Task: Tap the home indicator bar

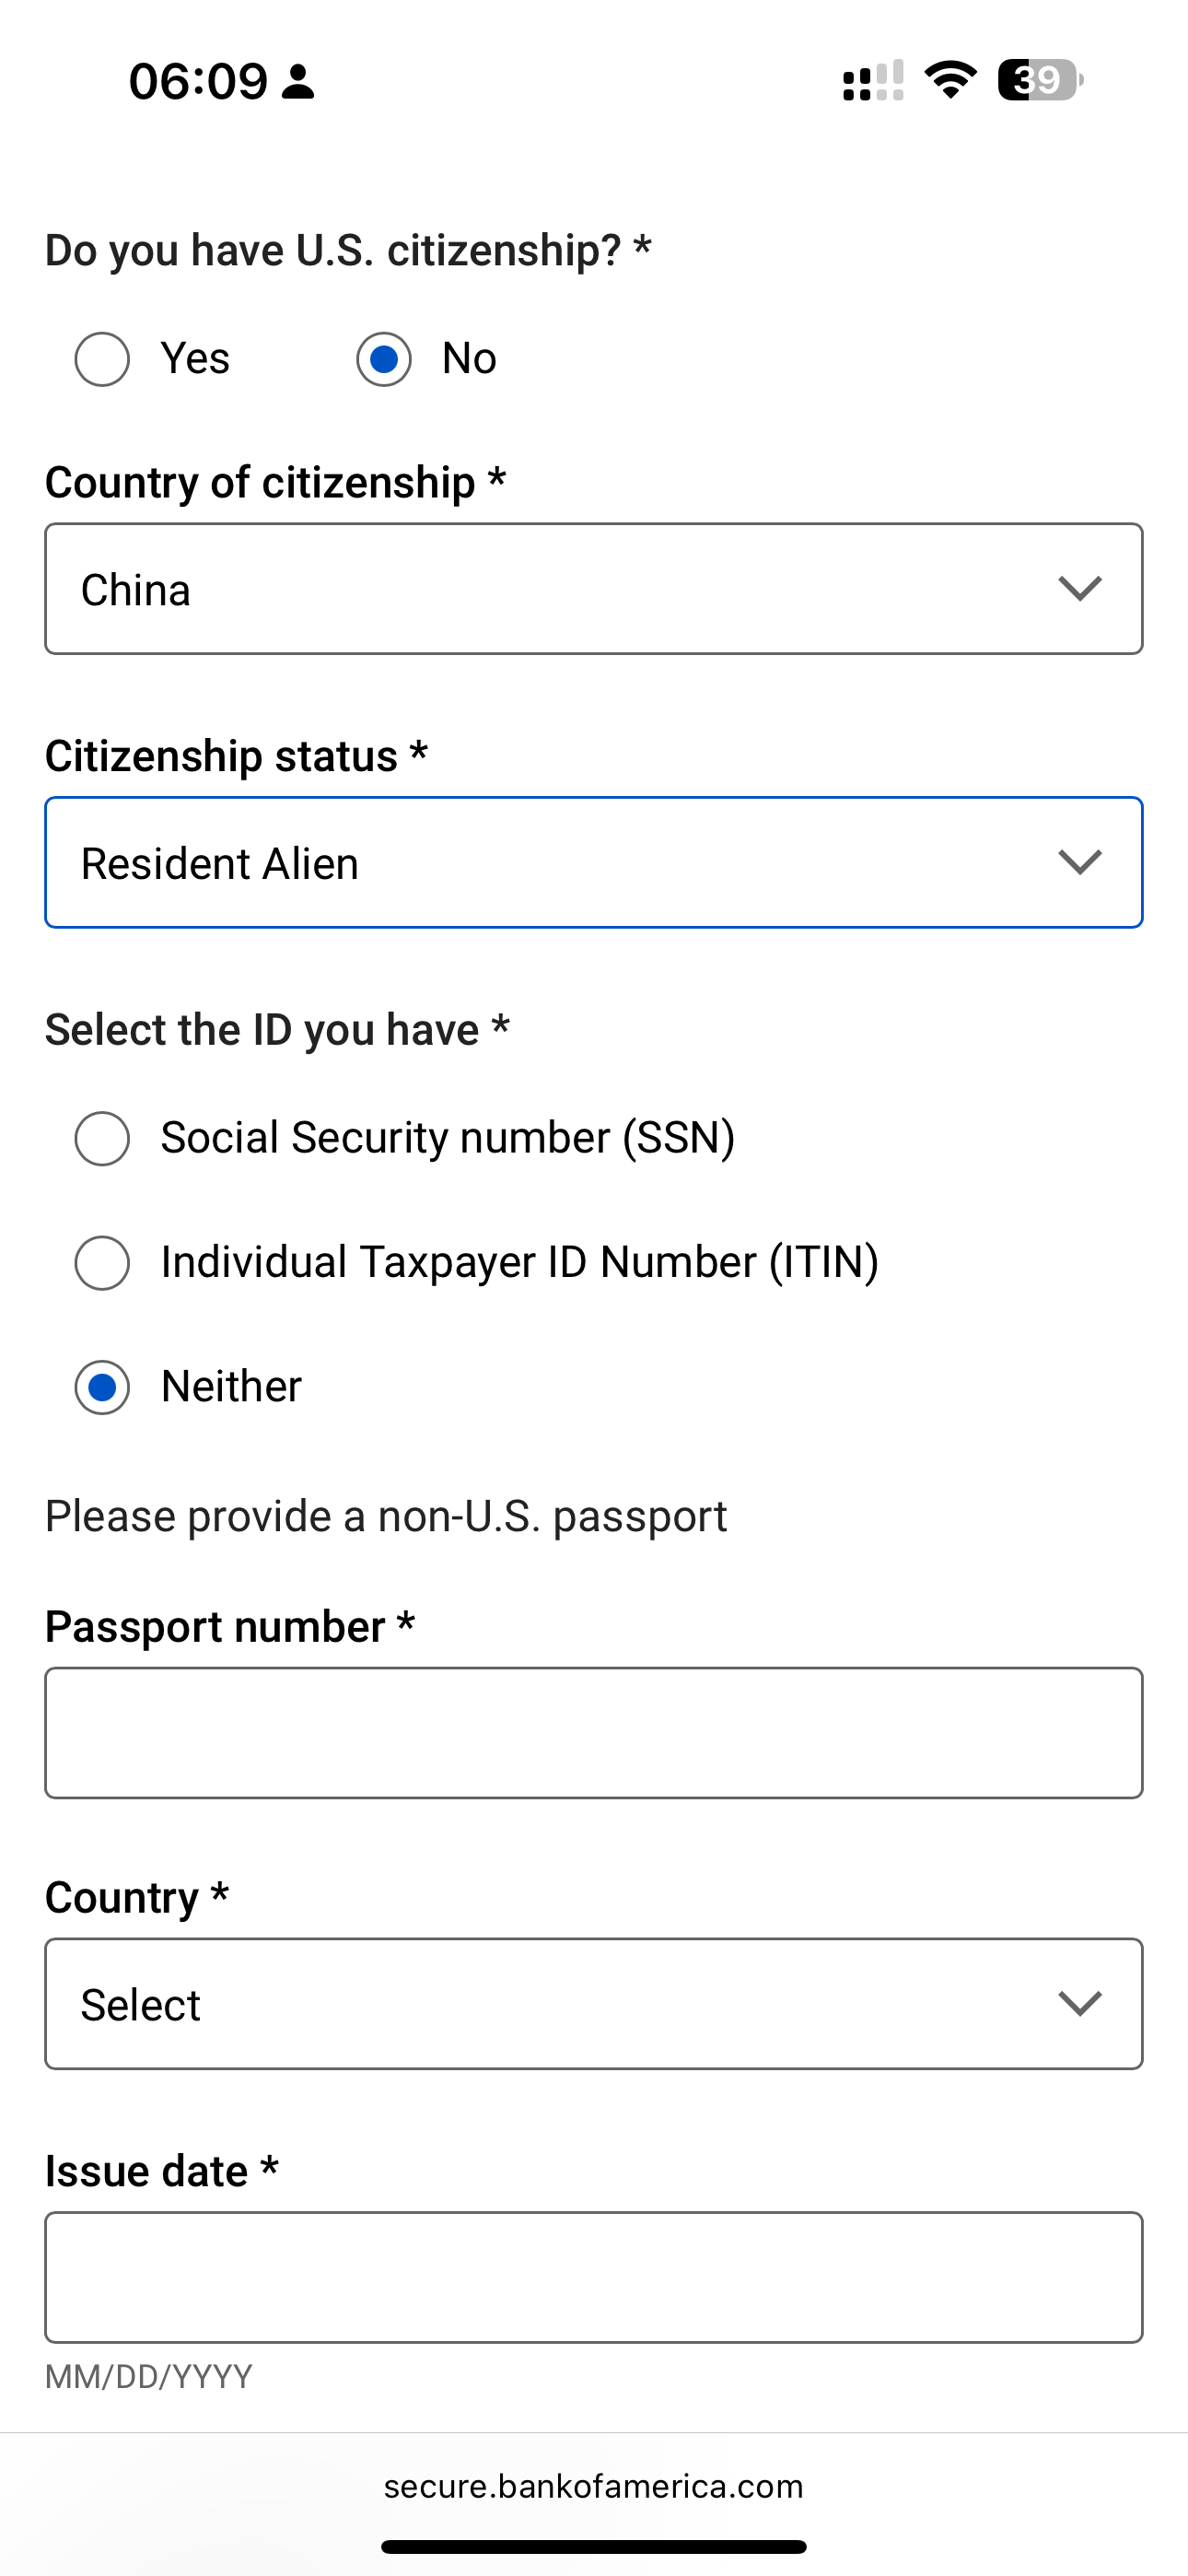Action: coord(594,2546)
